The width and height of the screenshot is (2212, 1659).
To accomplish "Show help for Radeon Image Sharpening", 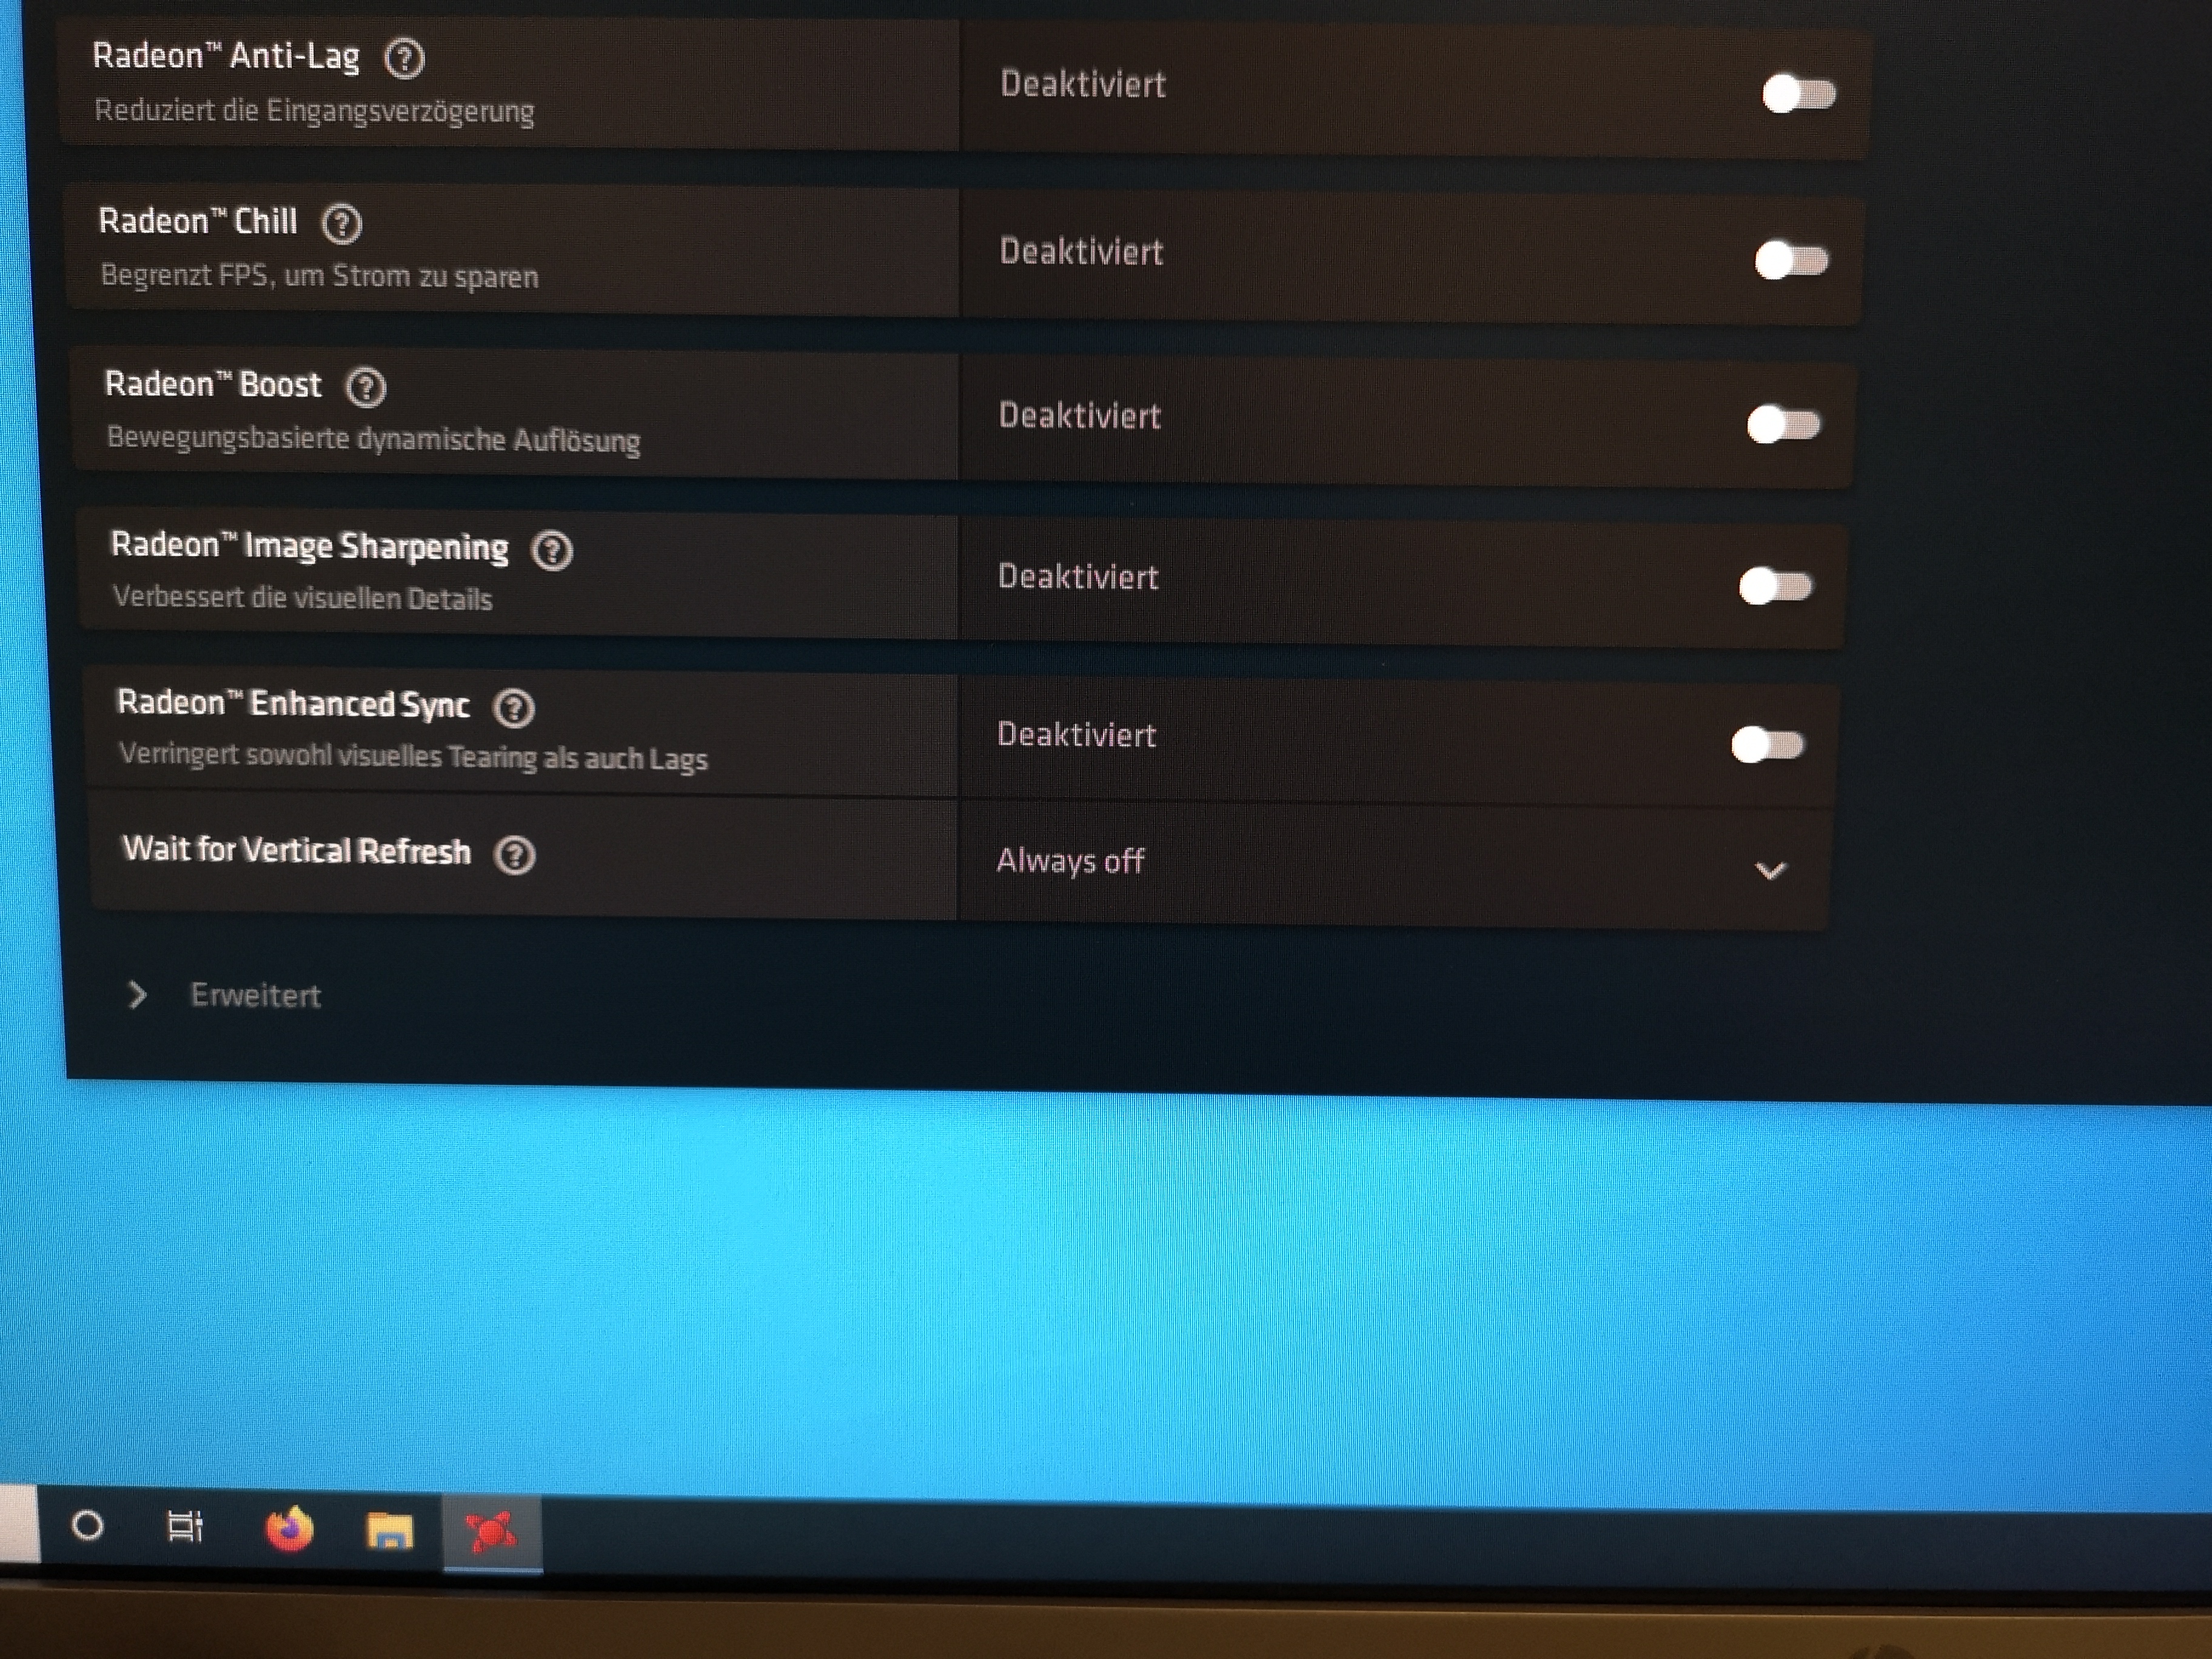I will click(x=552, y=550).
